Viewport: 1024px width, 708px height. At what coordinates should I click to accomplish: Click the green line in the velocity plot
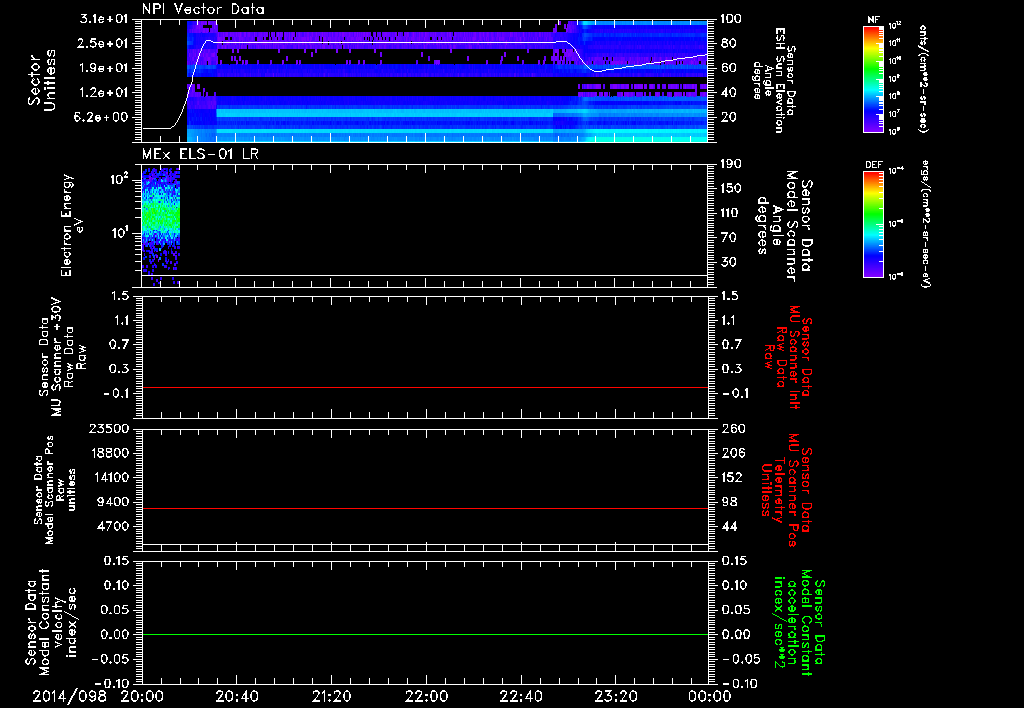(x=425, y=634)
